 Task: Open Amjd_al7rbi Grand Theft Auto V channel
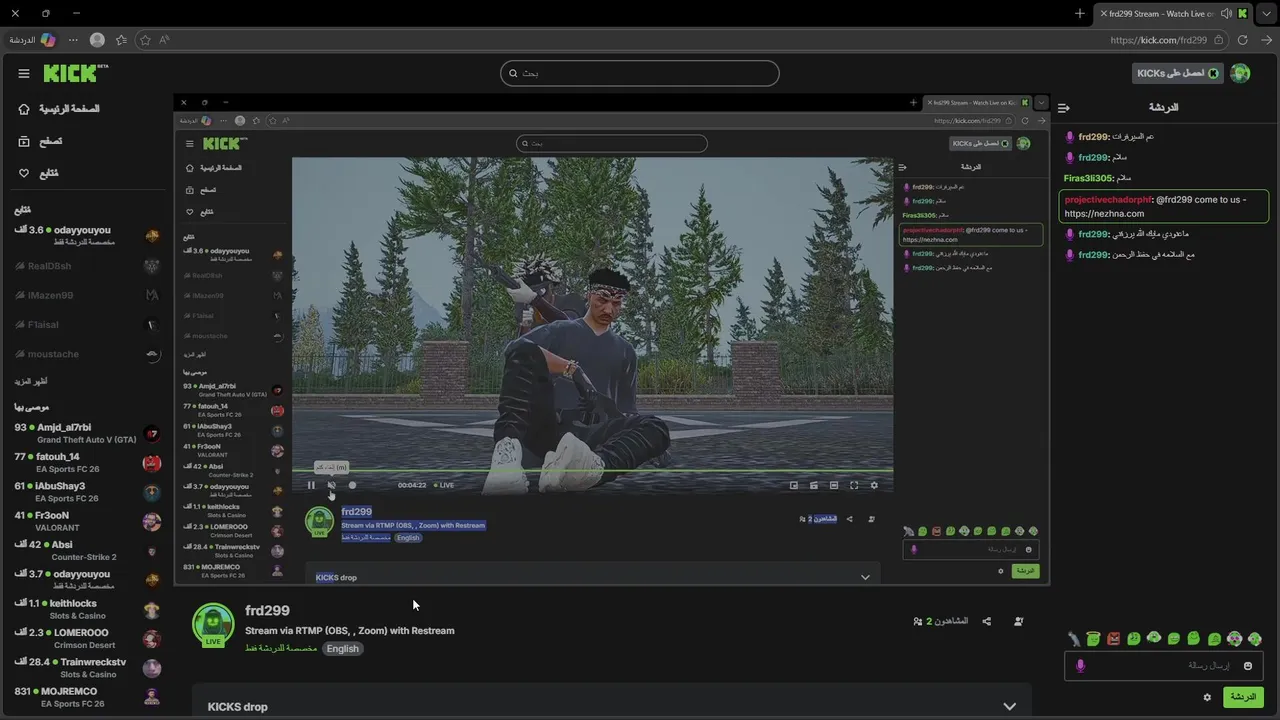click(x=87, y=433)
